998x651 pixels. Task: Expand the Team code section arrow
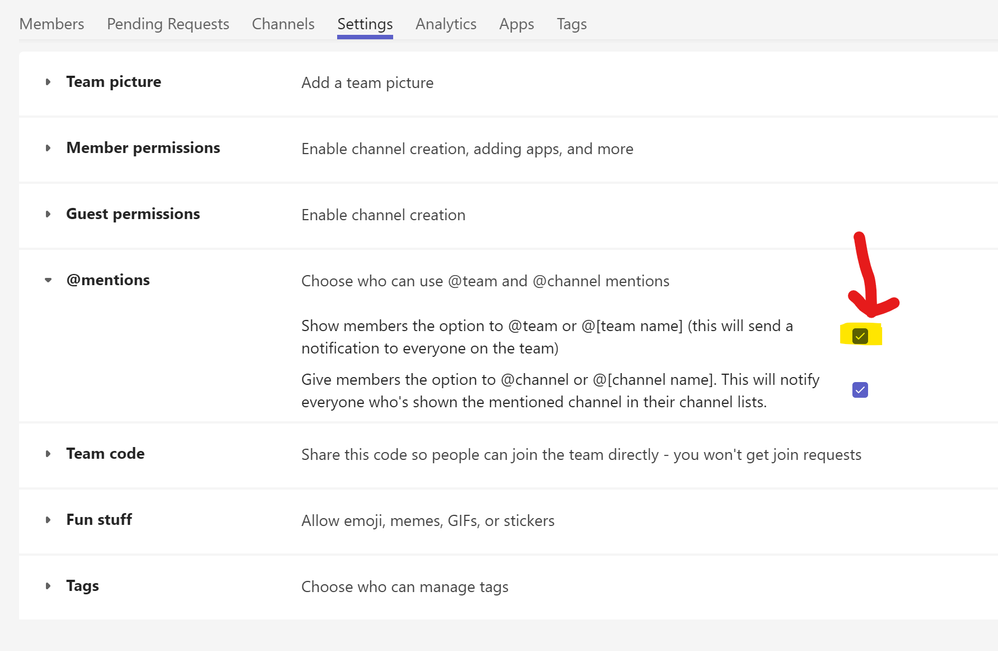coord(48,454)
